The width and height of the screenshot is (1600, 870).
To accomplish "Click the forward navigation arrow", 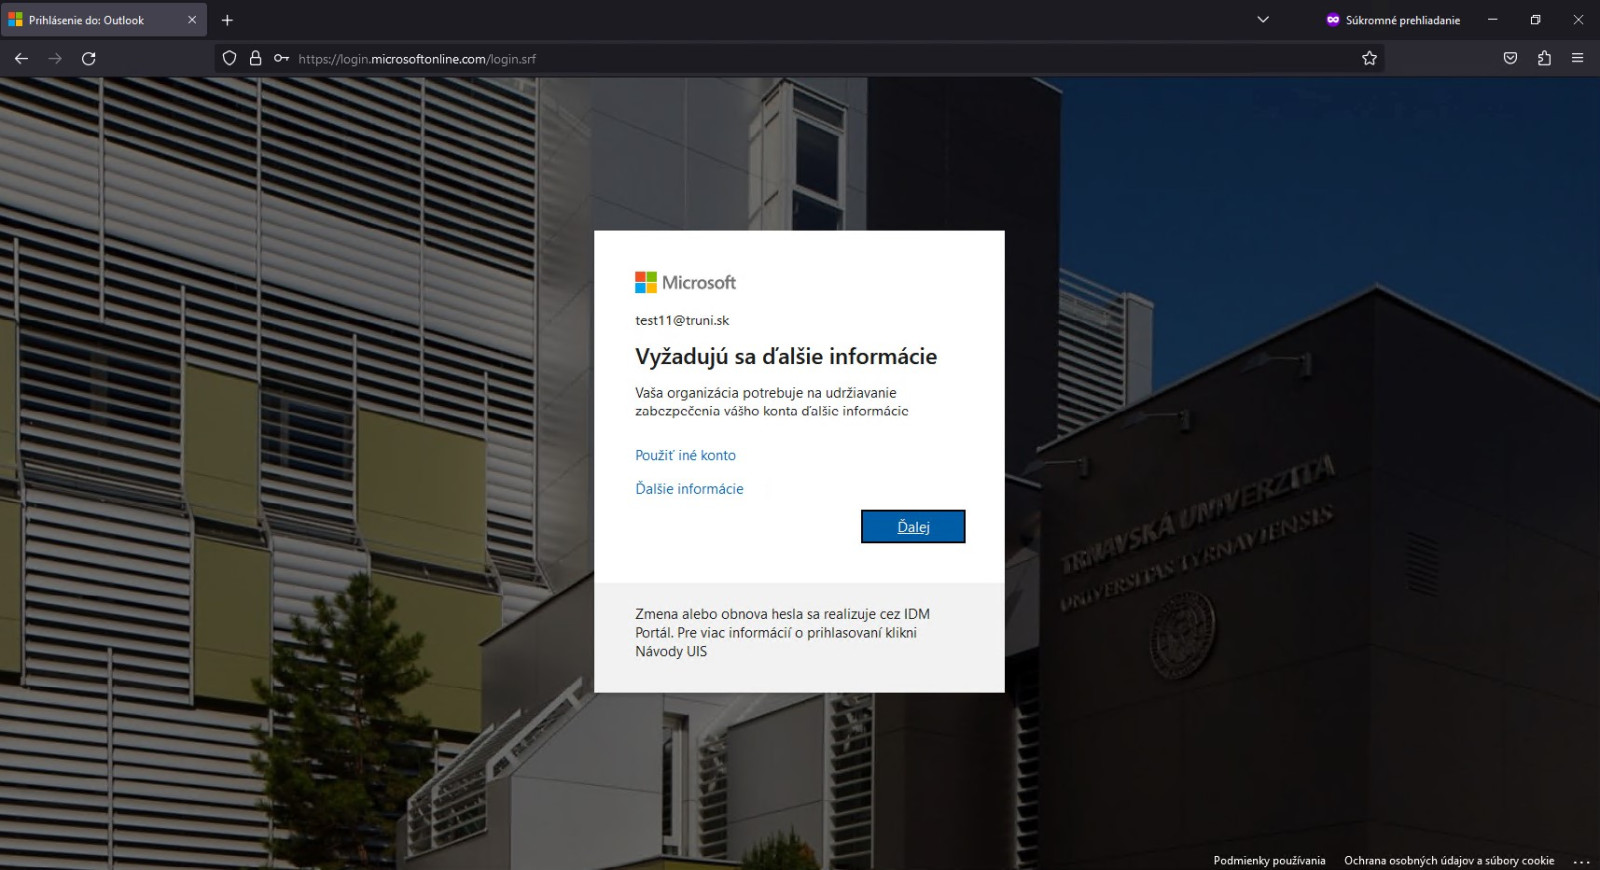I will [55, 58].
